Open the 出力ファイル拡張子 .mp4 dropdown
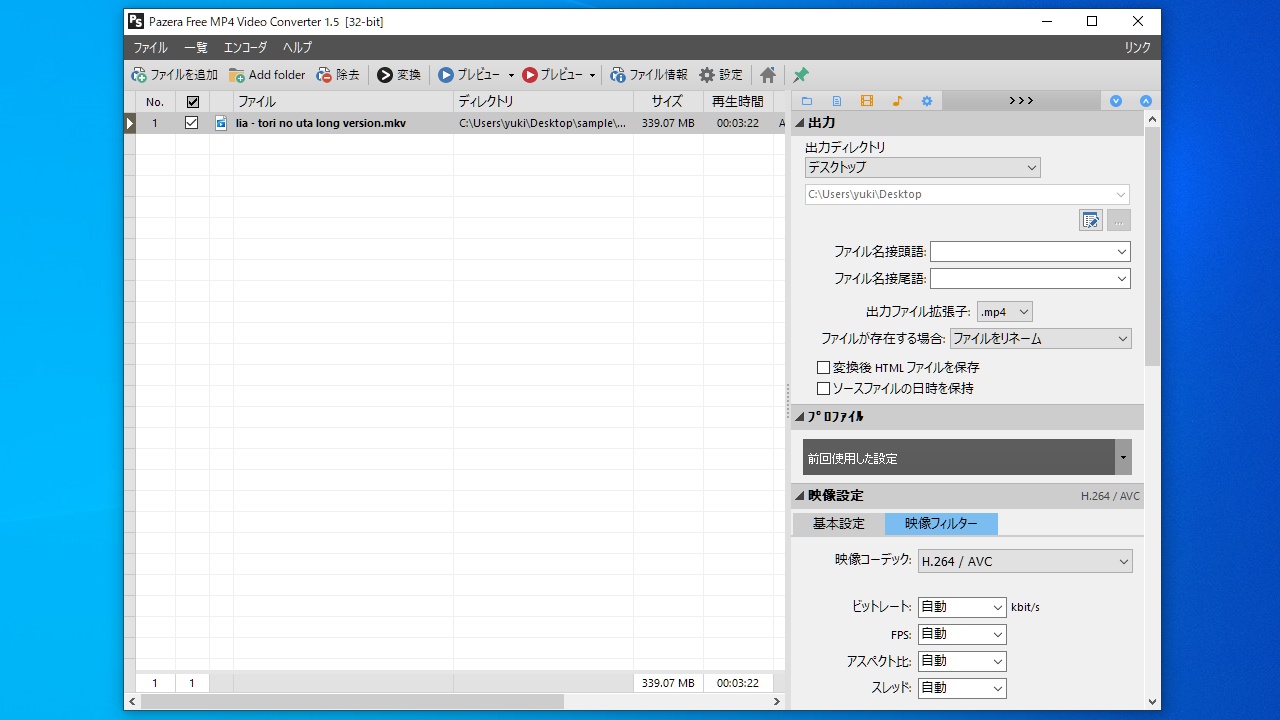The height and width of the screenshot is (720, 1280). tap(1004, 312)
